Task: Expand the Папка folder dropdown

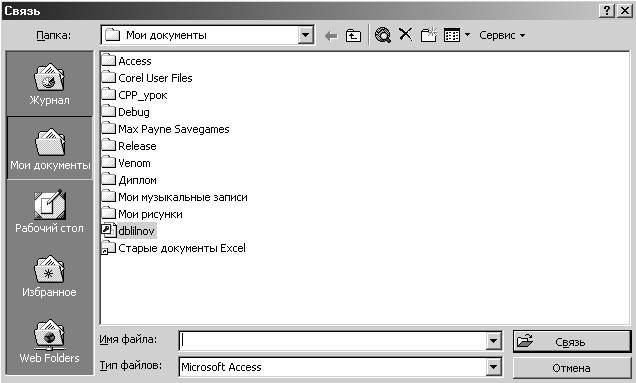Action: (x=305, y=35)
